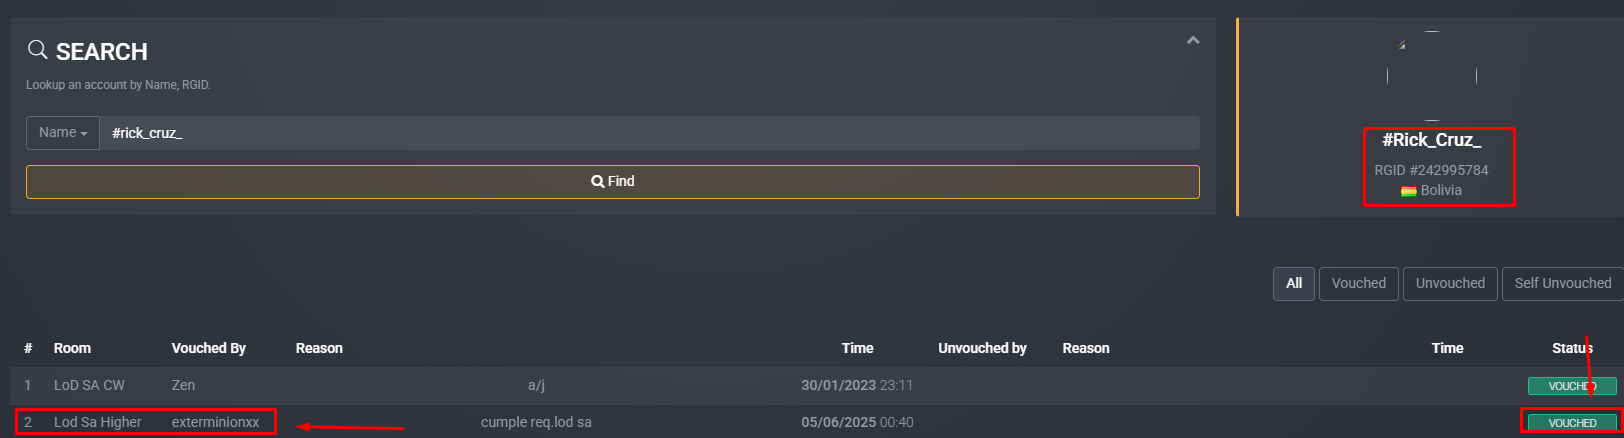Click the VOUCHED badge for LoD SA CW
The width and height of the screenshot is (1624, 438).
1572,386
